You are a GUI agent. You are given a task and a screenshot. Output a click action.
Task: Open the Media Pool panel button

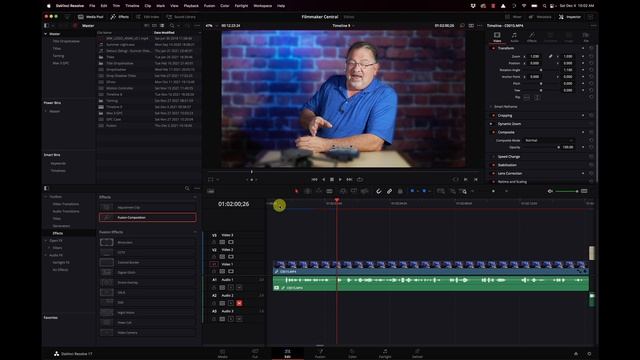91,17
